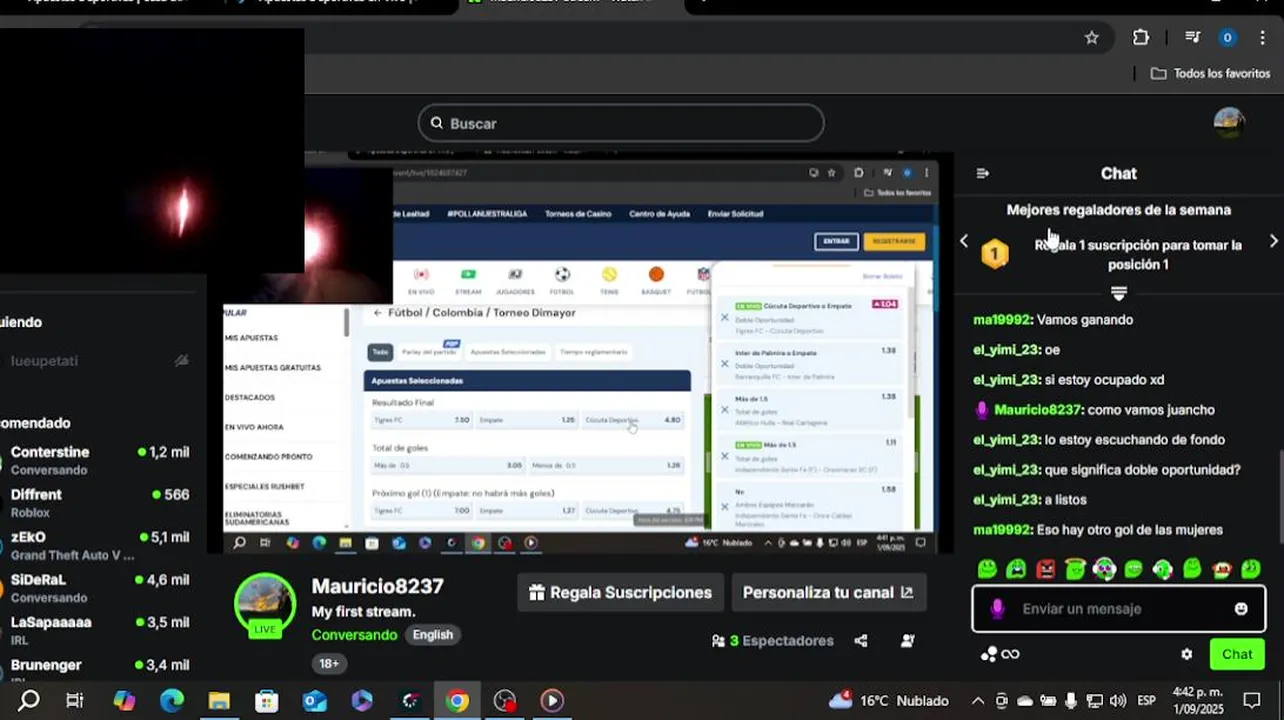This screenshot has height=720, width=1284.
Task: Open Mauricio8237 channel name
Action: click(377, 587)
